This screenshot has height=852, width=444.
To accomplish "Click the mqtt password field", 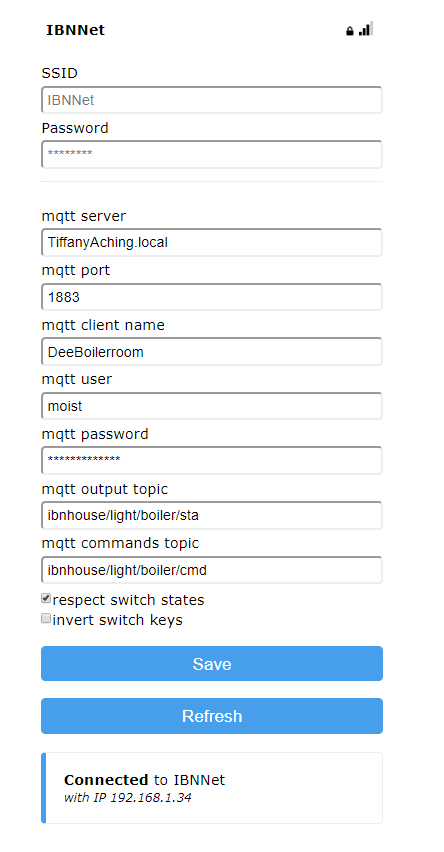I will click(x=212, y=460).
